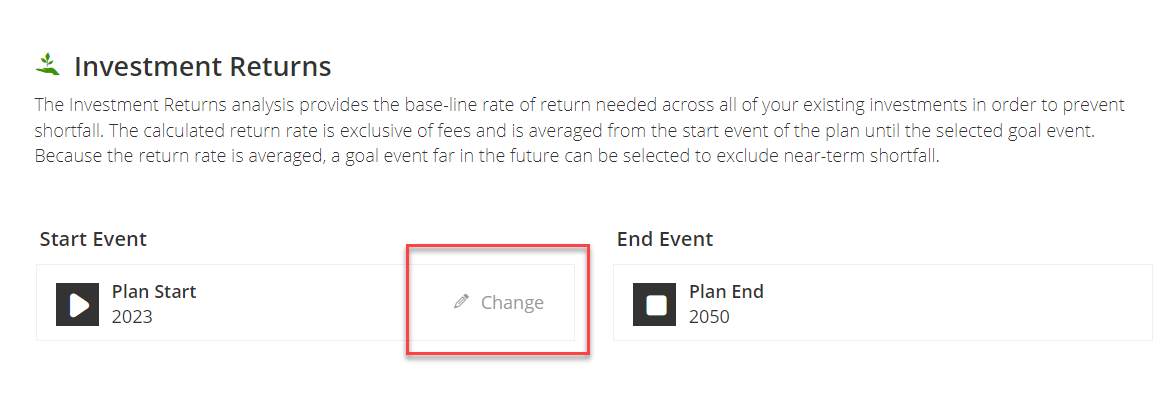The height and width of the screenshot is (397, 1174).
Task: Click the End Event section label
Action: point(665,239)
